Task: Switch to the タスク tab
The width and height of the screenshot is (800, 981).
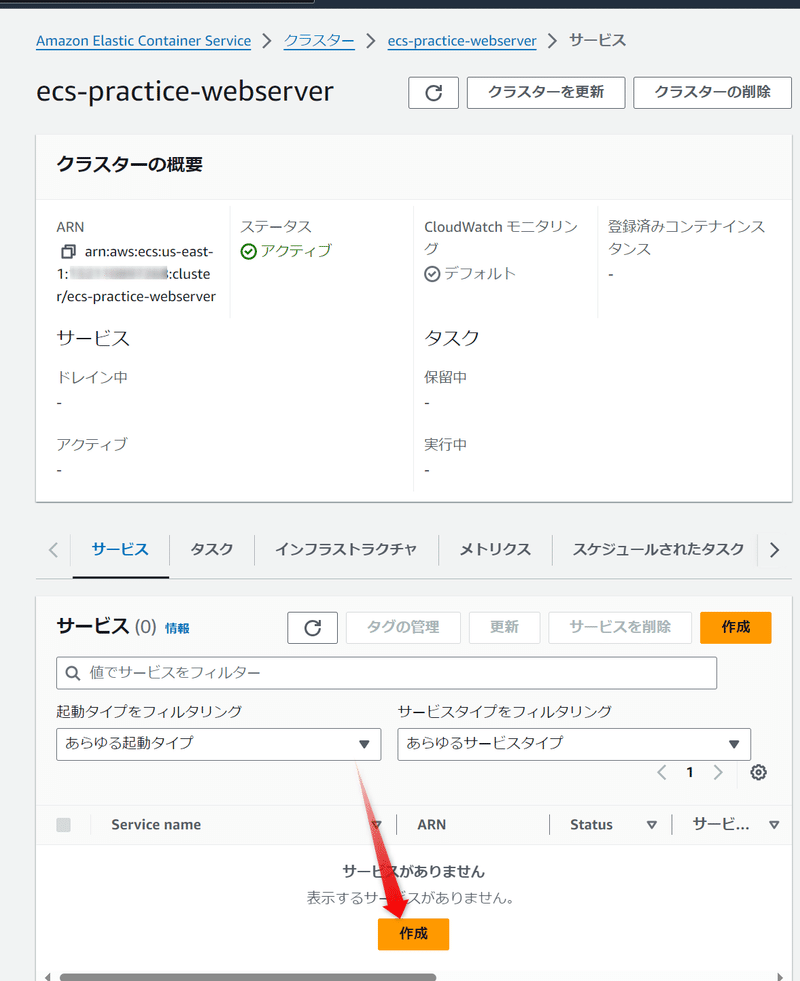Action: pyautogui.click(x=211, y=549)
